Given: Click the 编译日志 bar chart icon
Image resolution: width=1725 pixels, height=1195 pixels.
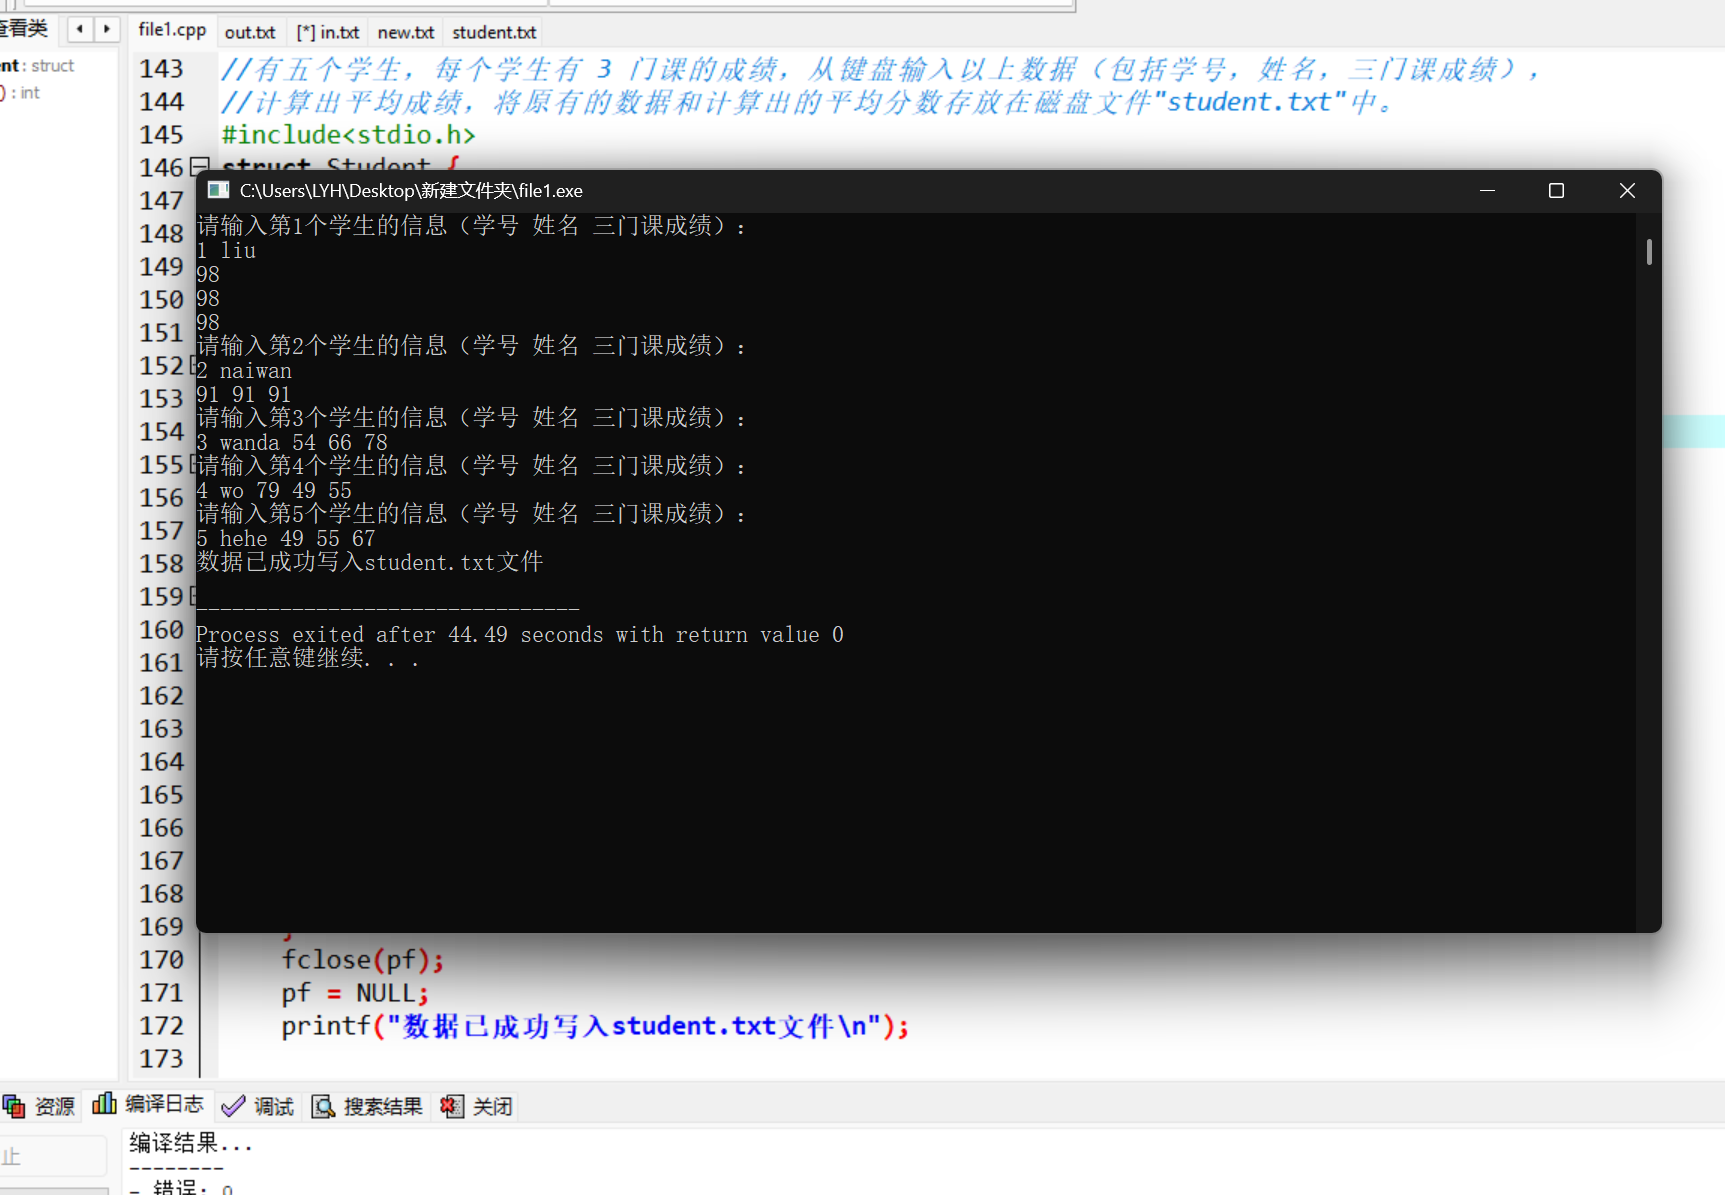Looking at the screenshot, I should pos(104,1103).
